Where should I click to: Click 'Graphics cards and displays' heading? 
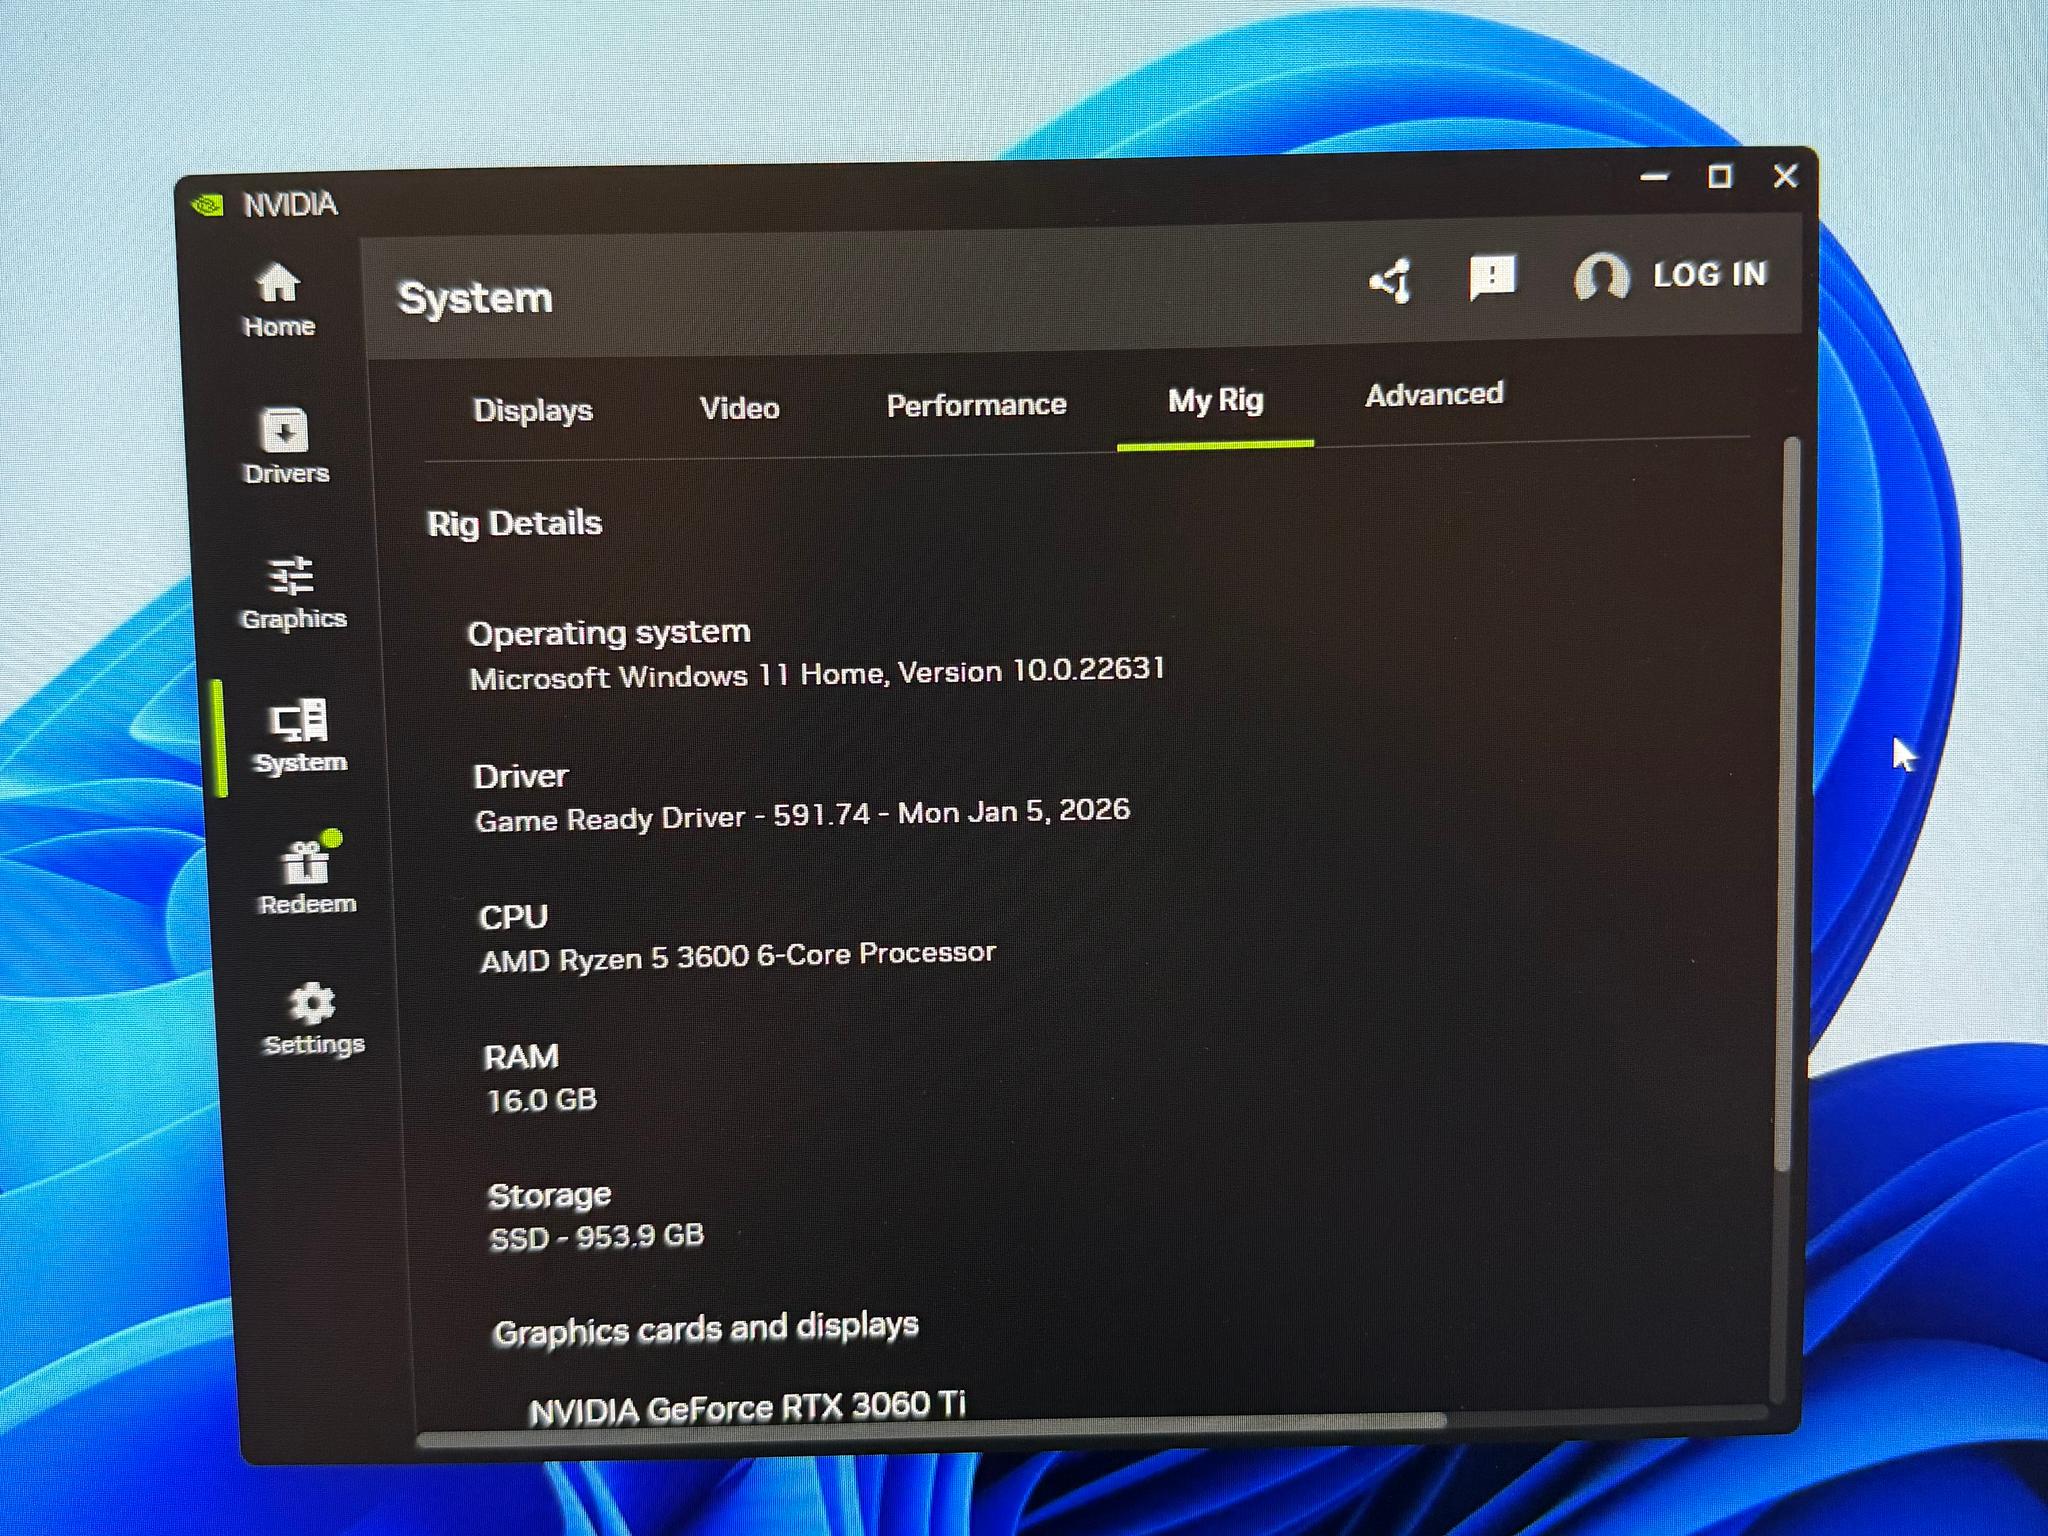click(705, 1329)
